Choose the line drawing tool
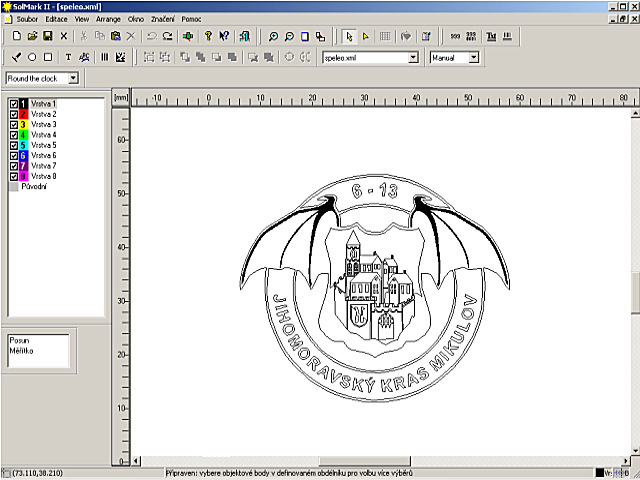640x480 pixels. [16, 58]
